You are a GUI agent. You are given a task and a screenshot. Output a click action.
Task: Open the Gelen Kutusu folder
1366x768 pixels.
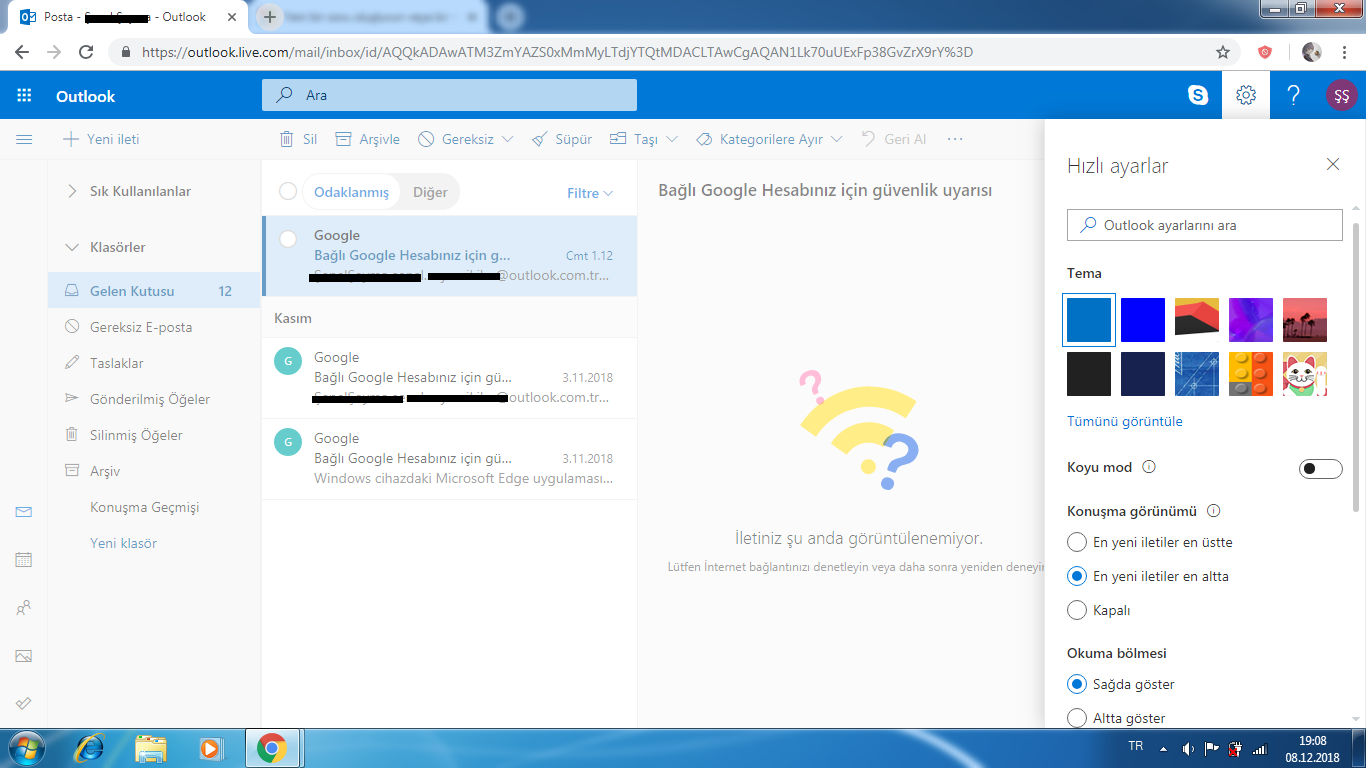tap(154, 291)
